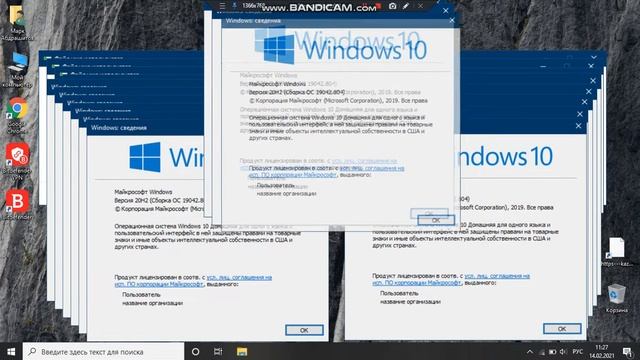Click the Bandicam camera screenshot icon

click(x=392, y=6)
